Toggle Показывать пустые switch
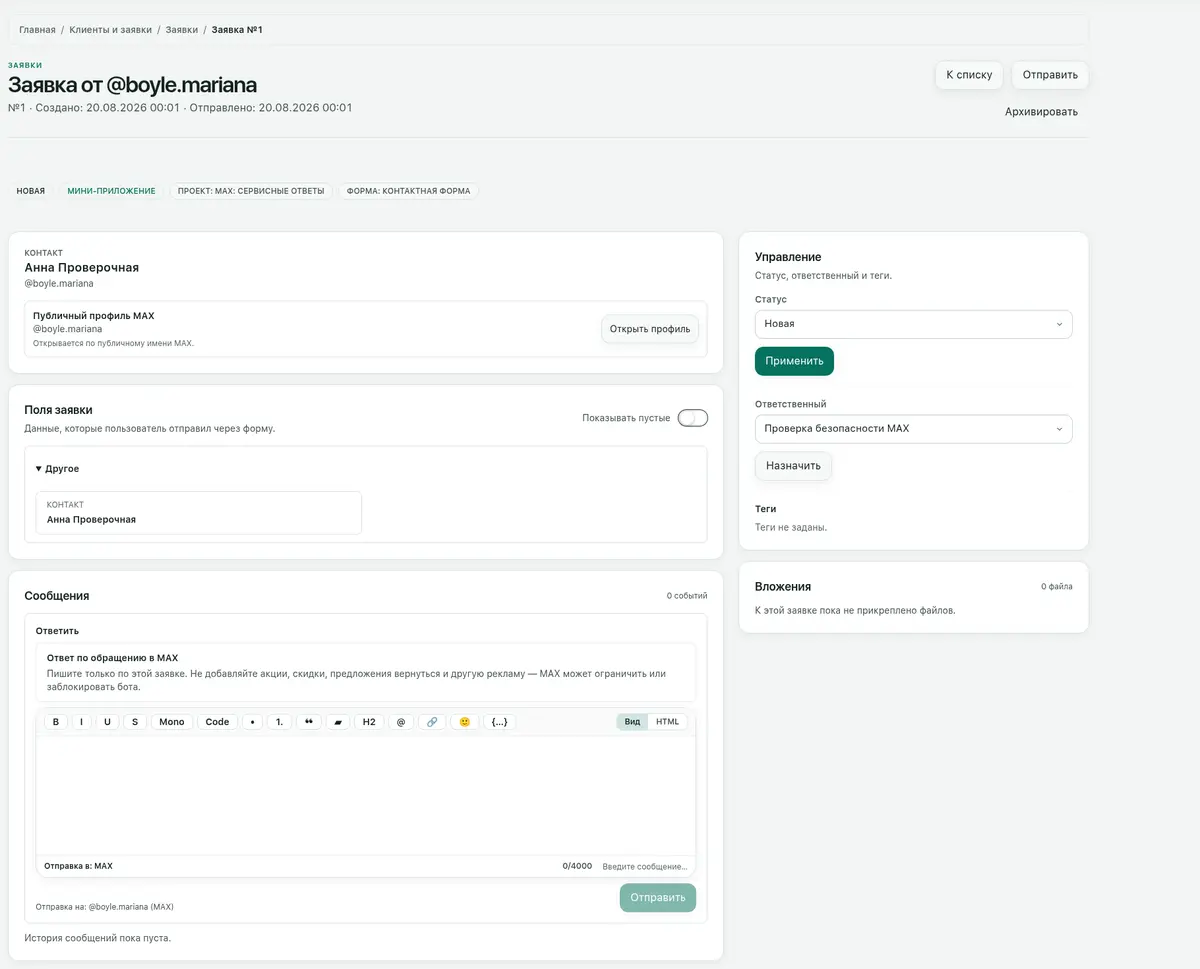 tap(693, 418)
